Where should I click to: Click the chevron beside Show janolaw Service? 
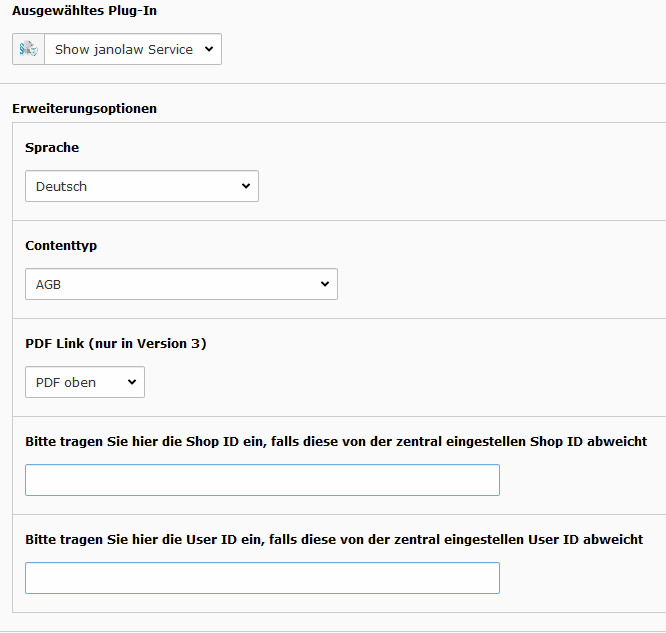209,49
